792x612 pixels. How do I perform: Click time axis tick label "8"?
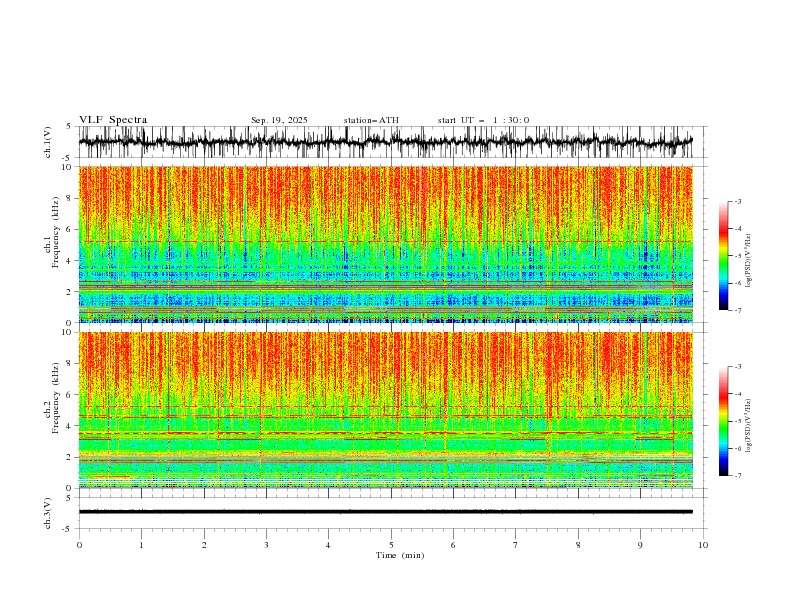click(x=578, y=545)
